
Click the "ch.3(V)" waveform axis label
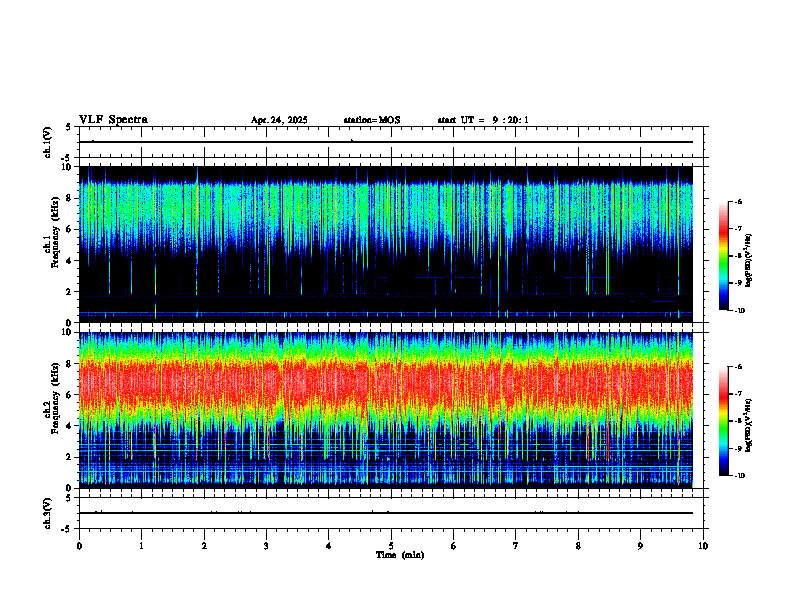point(48,513)
